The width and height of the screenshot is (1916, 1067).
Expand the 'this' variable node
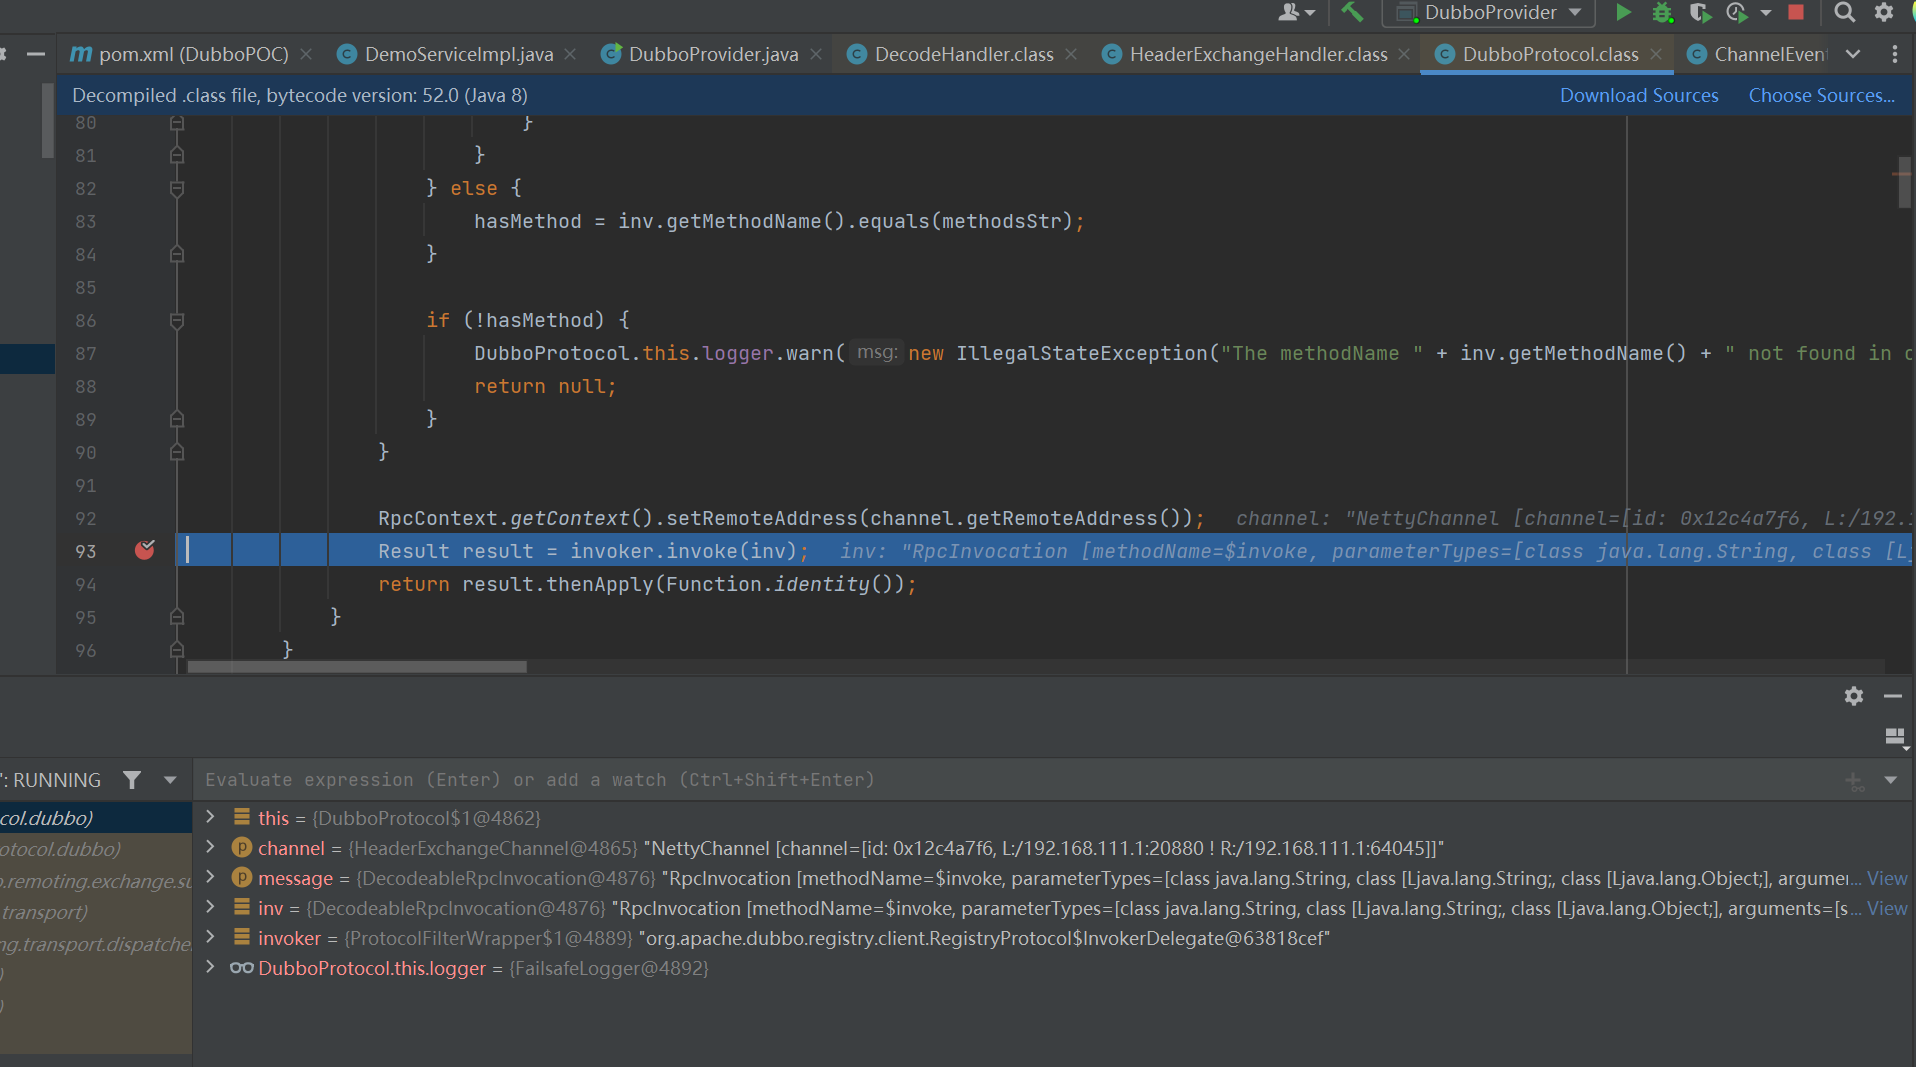(x=210, y=816)
